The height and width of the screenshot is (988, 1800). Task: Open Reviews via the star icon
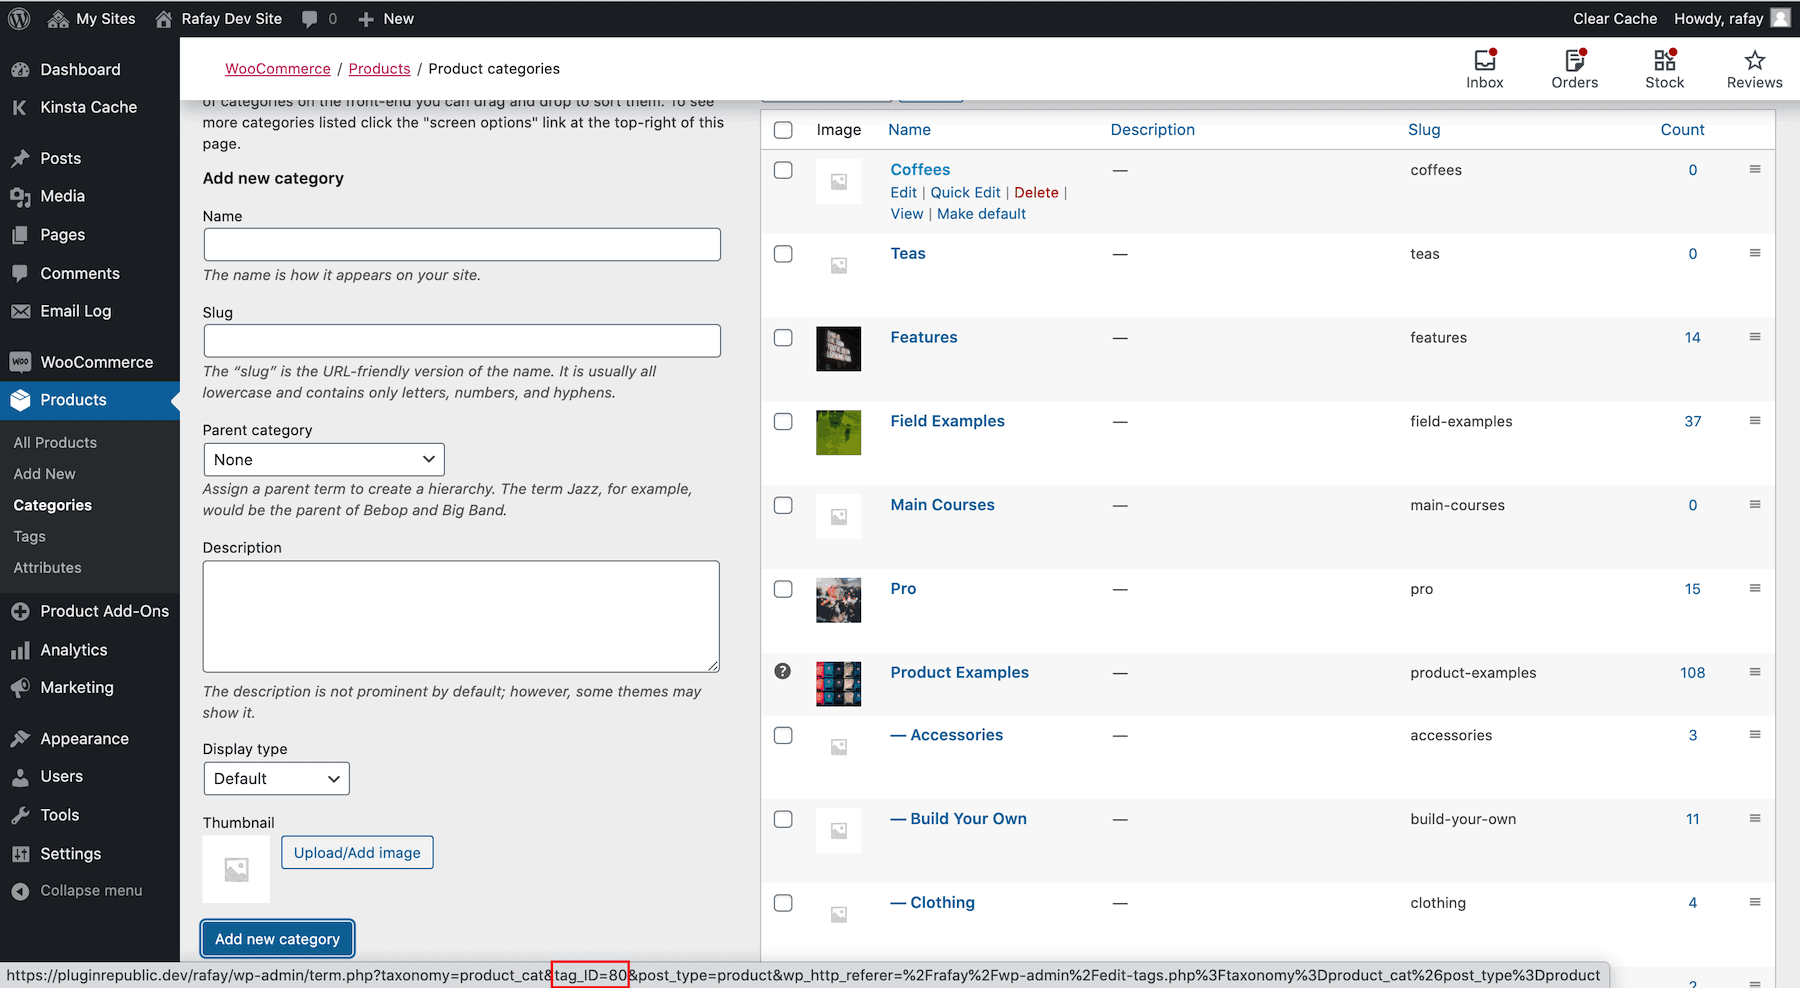click(1753, 68)
